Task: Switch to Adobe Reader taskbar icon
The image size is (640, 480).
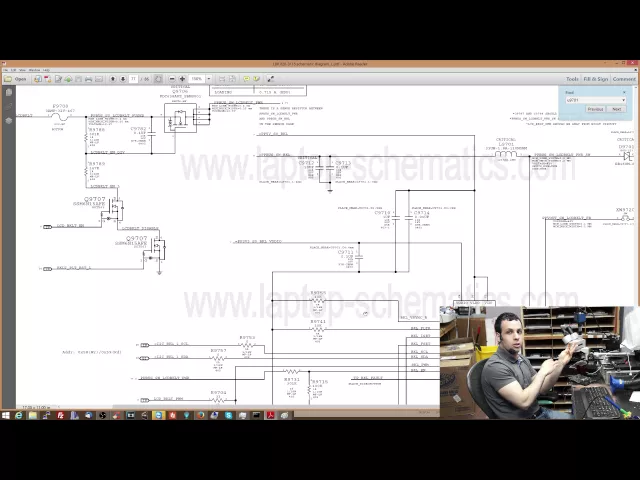Action: point(270,416)
